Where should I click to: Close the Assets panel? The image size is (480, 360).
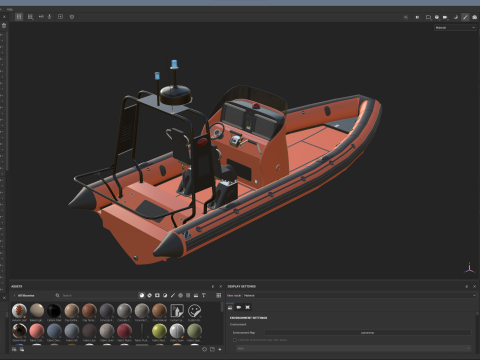point(220,286)
